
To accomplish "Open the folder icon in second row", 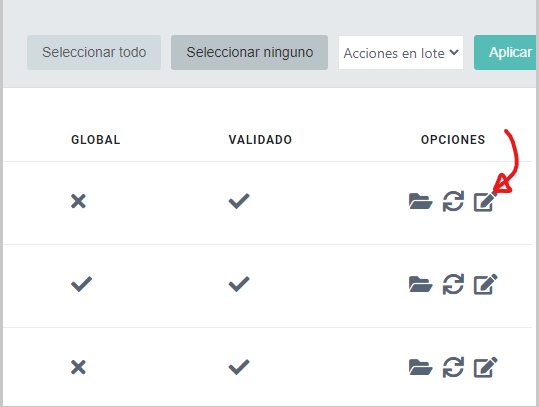I will click(x=420, y=284).
